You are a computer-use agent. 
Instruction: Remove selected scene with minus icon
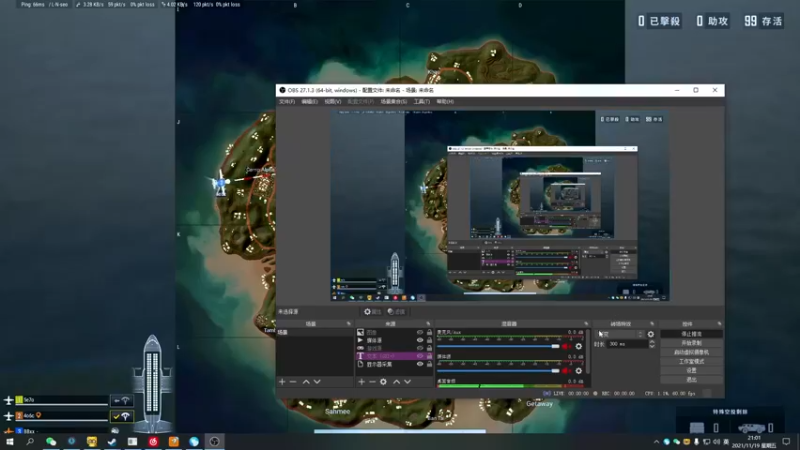point(293,382)
